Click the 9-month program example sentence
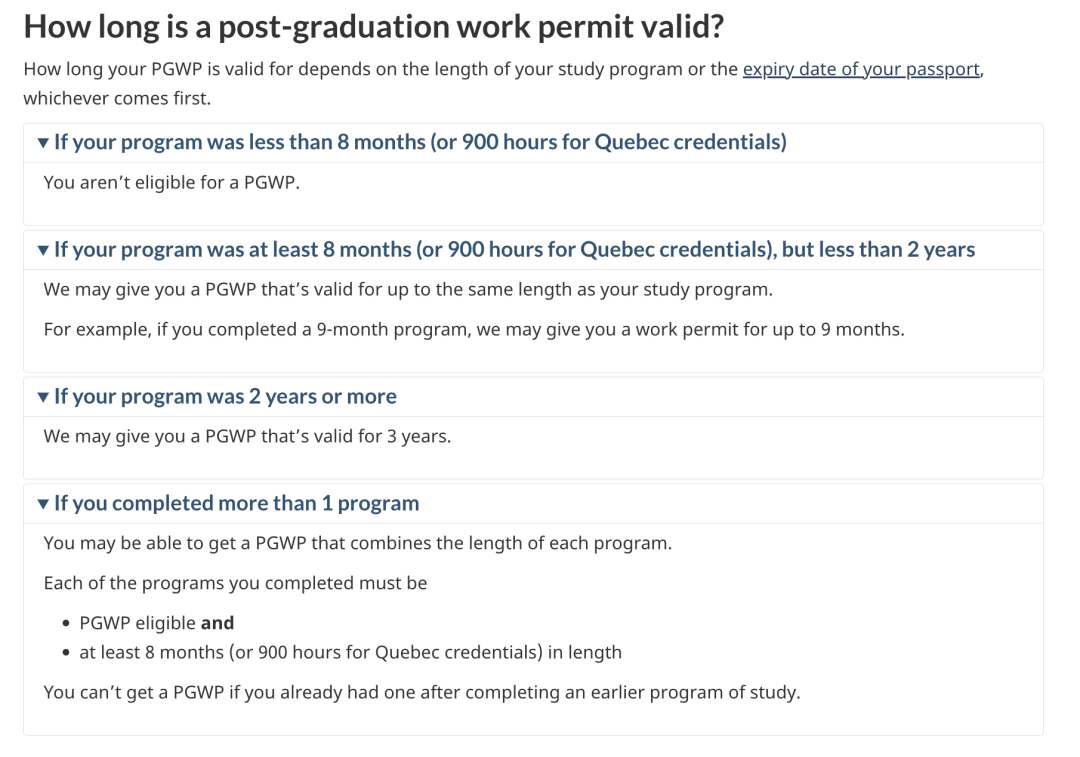The height and width of the screenshot is (757, 1080). [474, 329]
